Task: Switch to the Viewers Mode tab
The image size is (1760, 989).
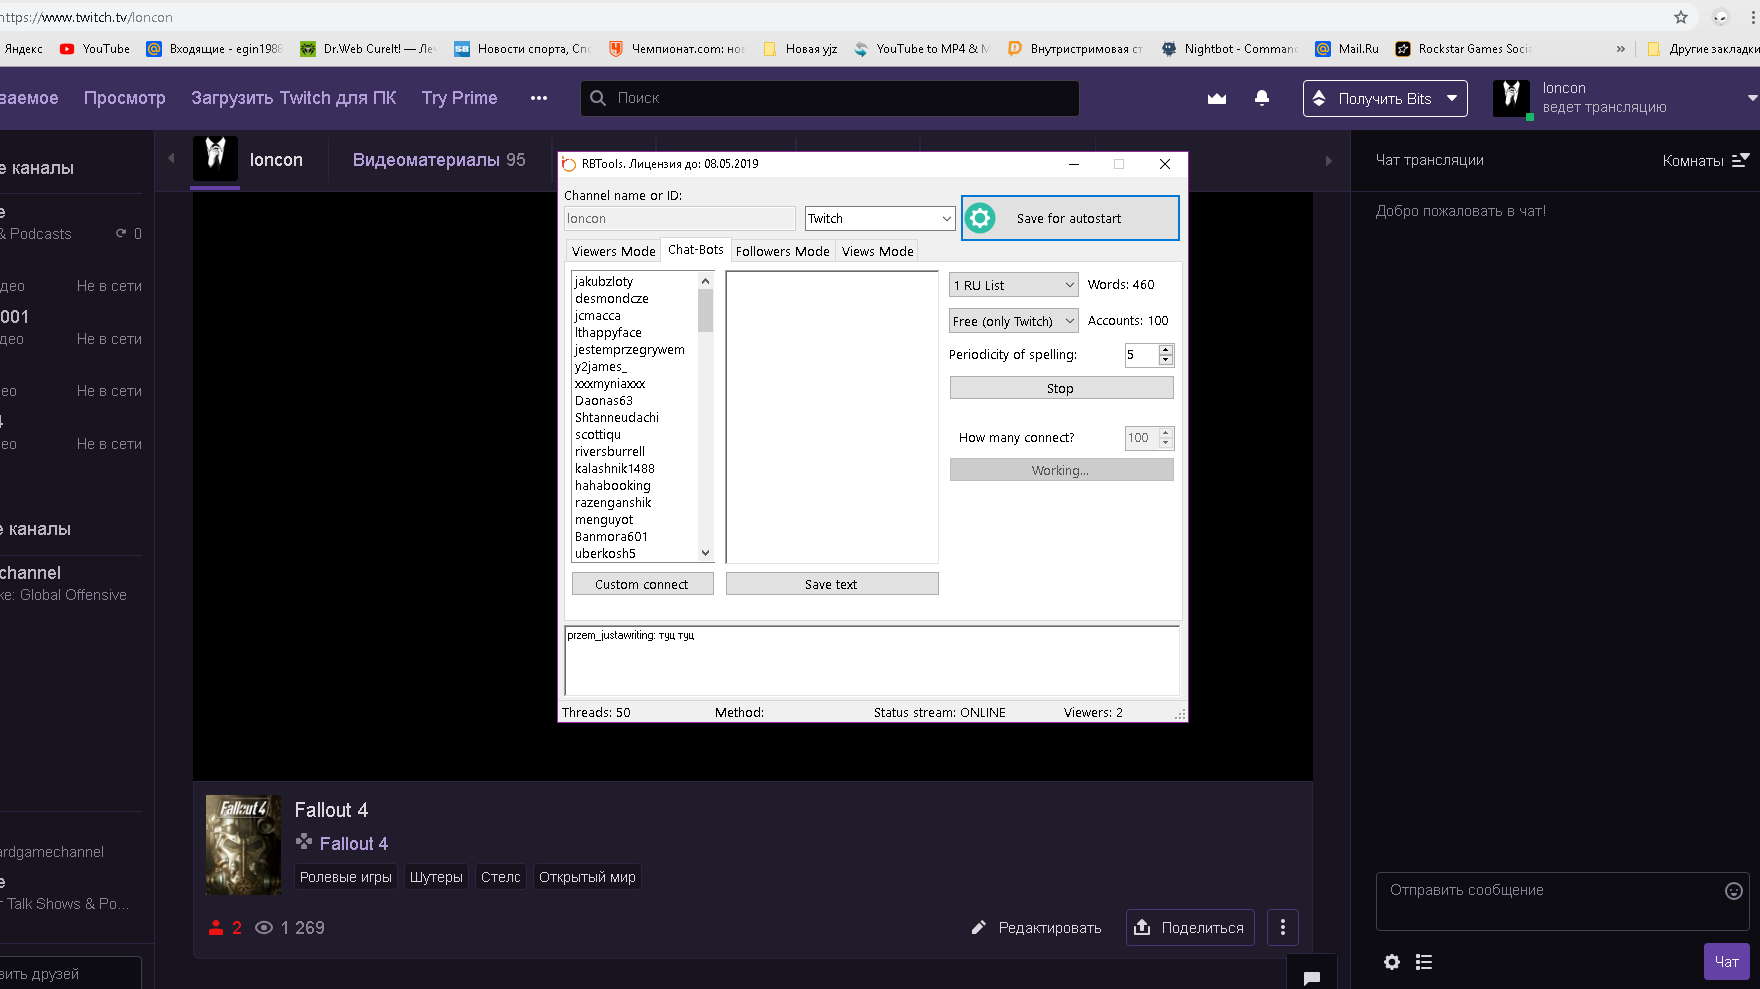Action: point(613,252)
